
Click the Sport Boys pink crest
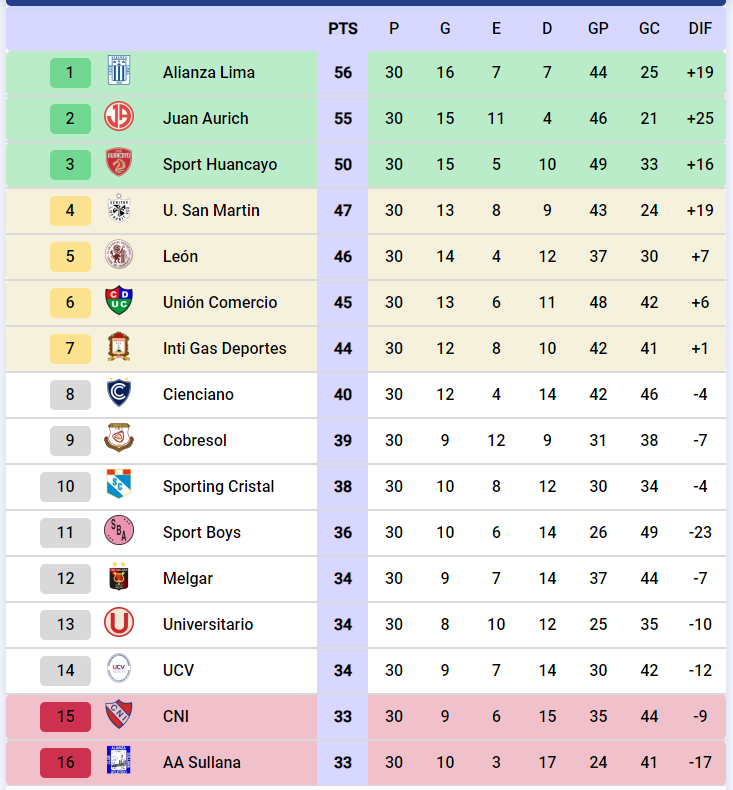[x=119, y=532]
